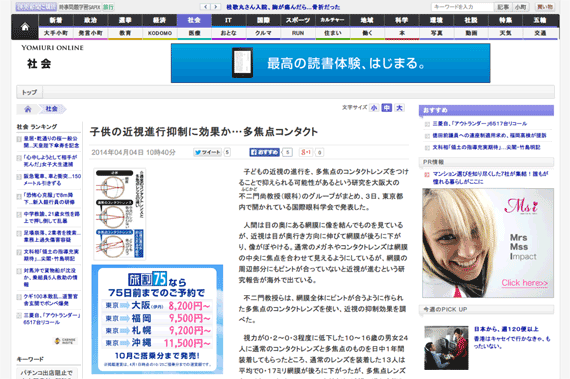Open the トップ tab below the banner
Image resolution: width=570 pixels, height=379 pixels.
tap(29, 92)
